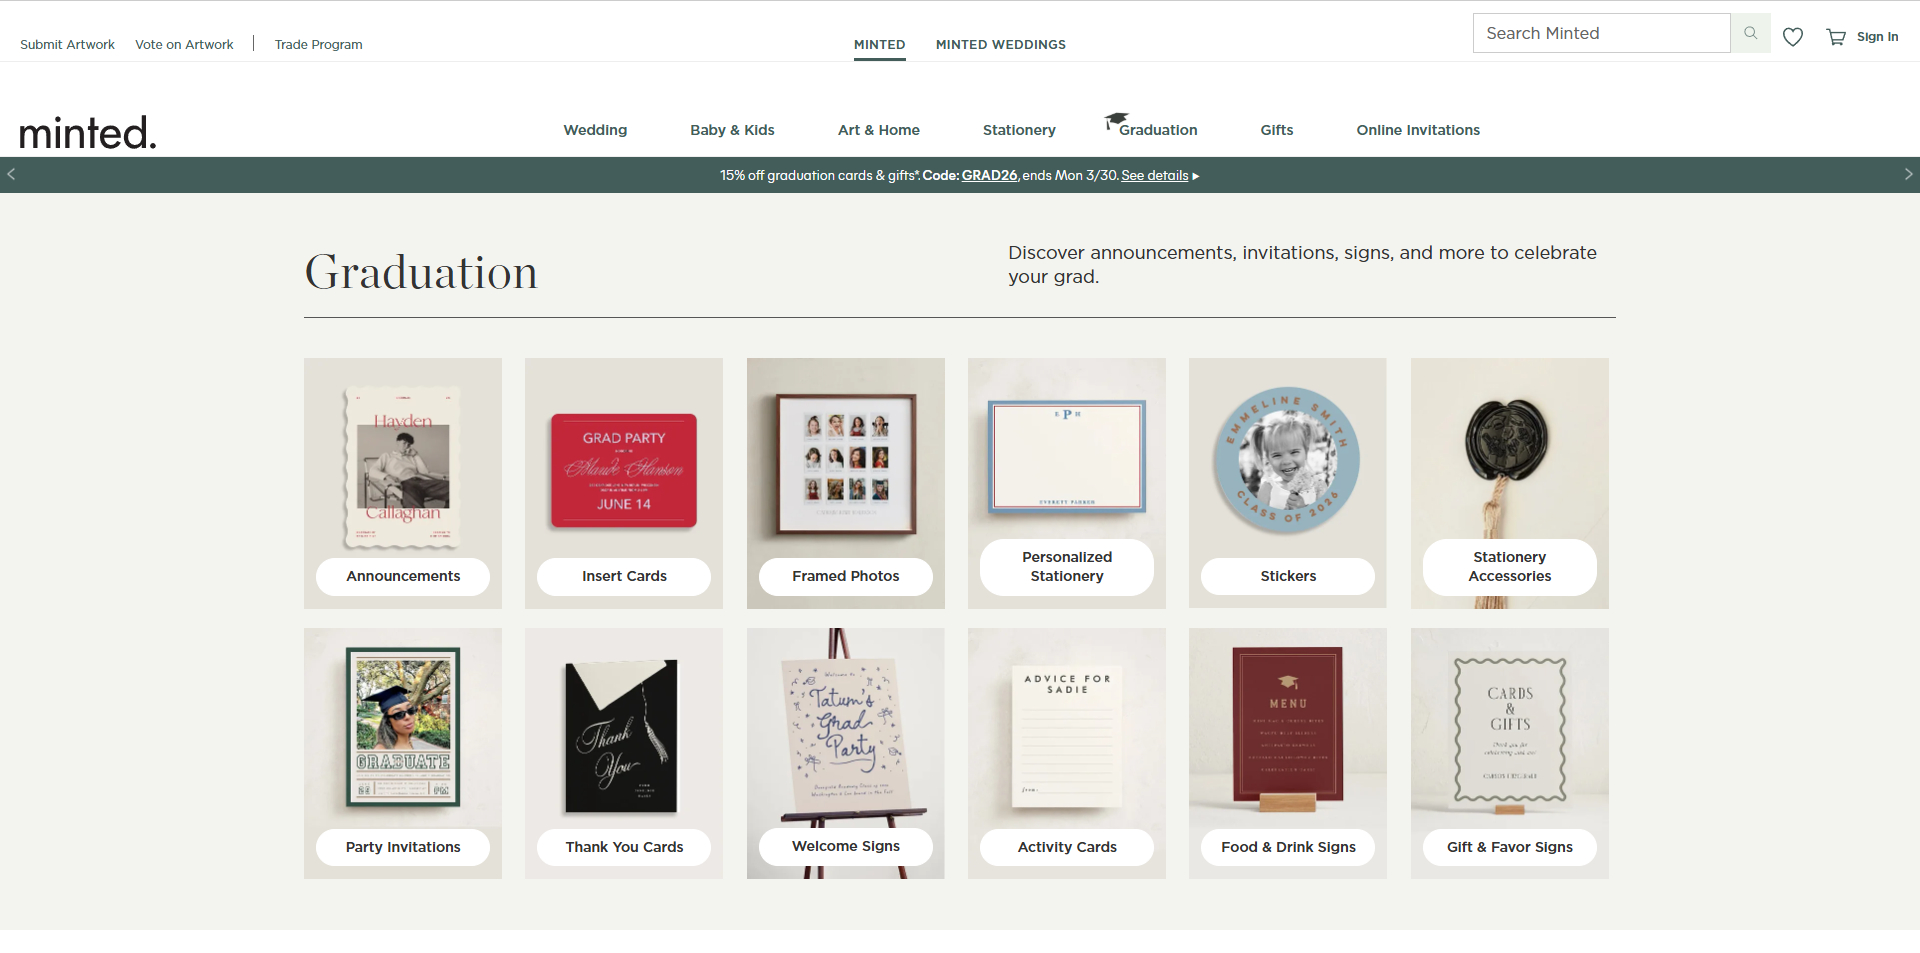Open the shopping cart icon
This screenshot has height=953, width=1920.
tap(1836, 37)
